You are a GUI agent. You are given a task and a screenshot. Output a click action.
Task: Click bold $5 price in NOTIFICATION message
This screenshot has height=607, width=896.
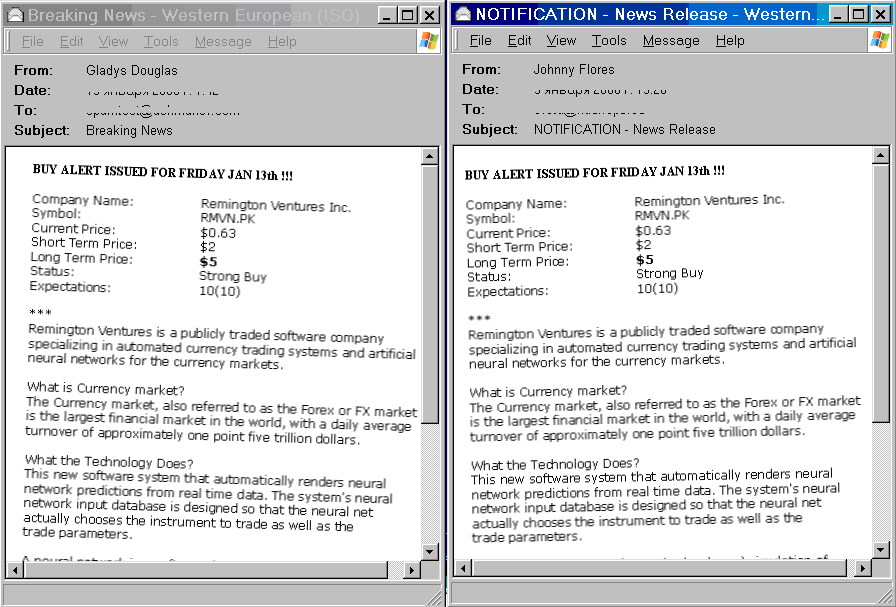tap(645, 259)
